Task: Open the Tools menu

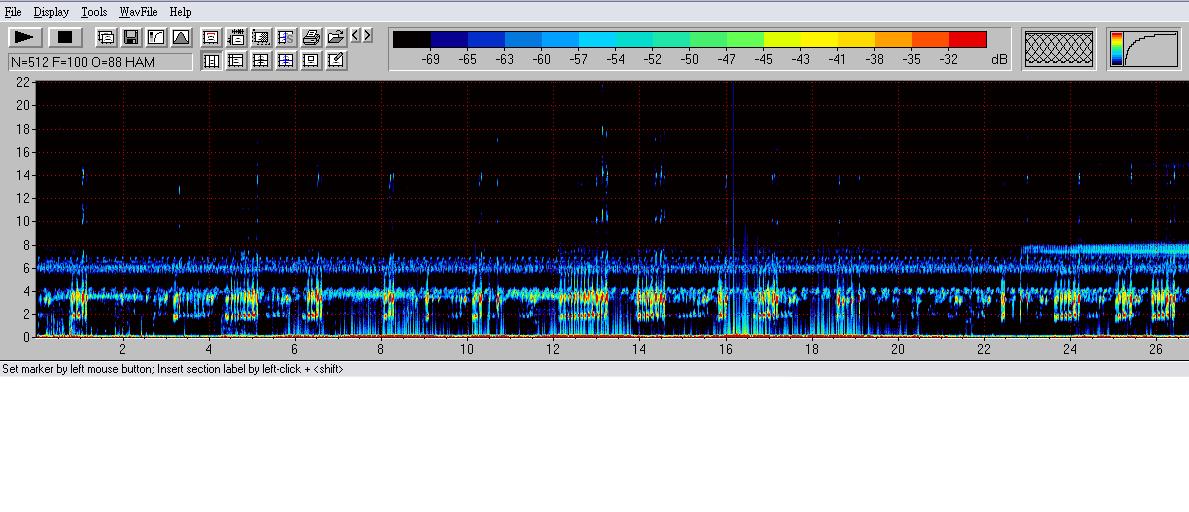Action: 94,12
